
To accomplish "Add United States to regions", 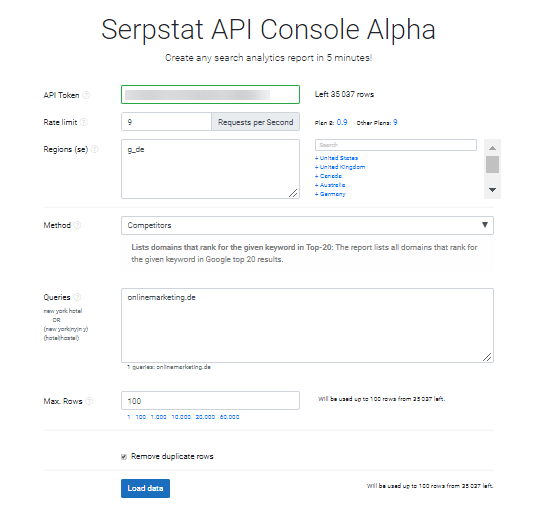I will [x=337, y=158].
